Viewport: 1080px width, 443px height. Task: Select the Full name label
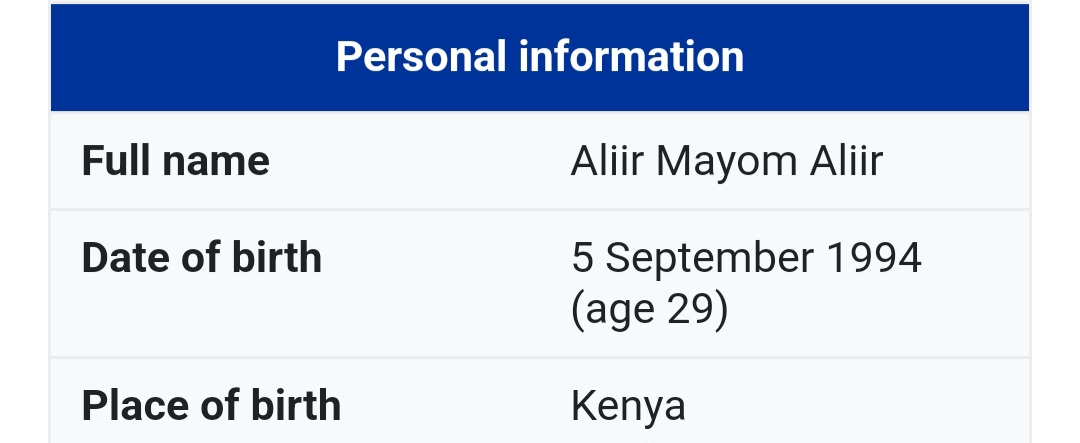176,161
